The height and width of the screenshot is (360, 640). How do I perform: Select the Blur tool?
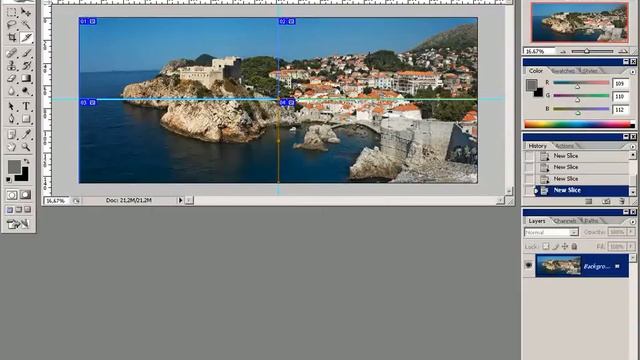coord(12,91)
